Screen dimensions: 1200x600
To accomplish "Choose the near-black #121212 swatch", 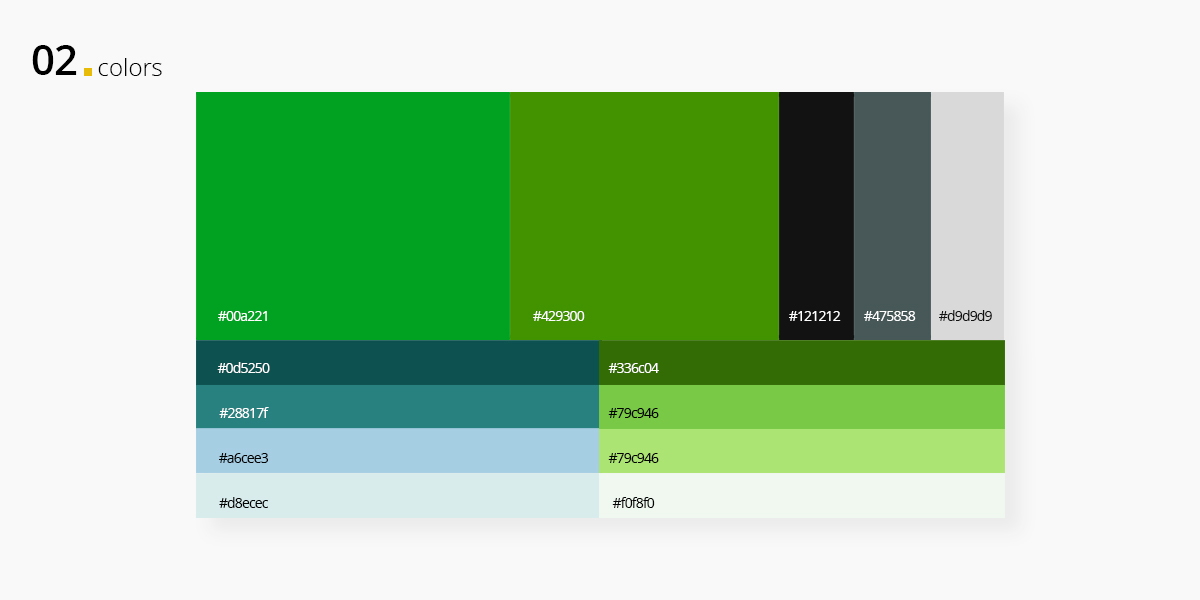I will click(816, 200).
